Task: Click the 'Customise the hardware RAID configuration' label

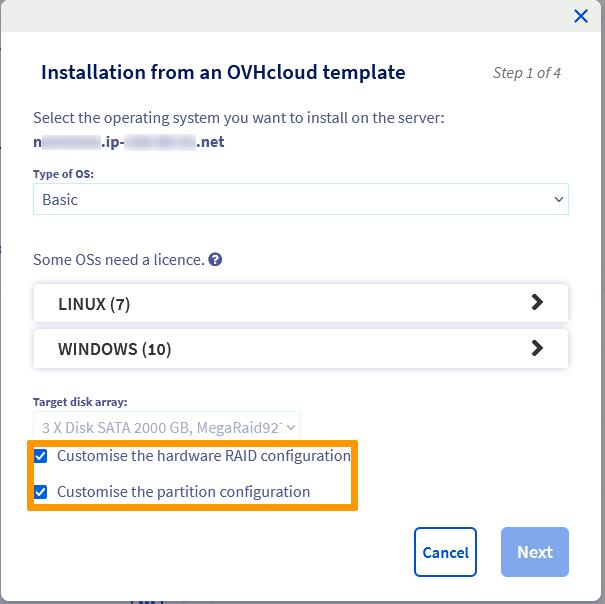Action: 204,456
